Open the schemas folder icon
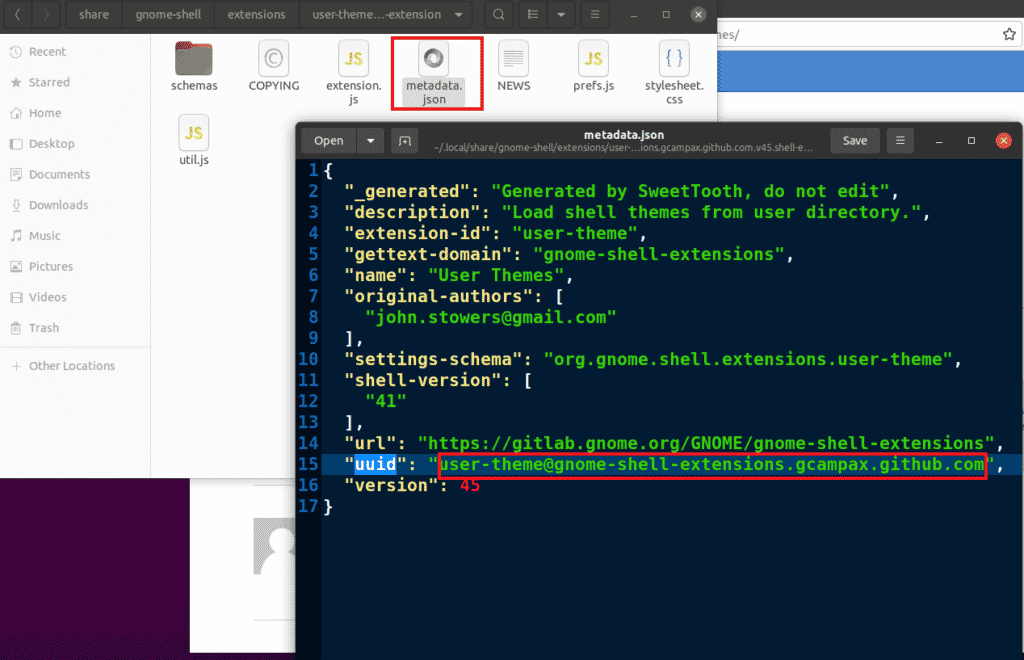 click(193, 60)
